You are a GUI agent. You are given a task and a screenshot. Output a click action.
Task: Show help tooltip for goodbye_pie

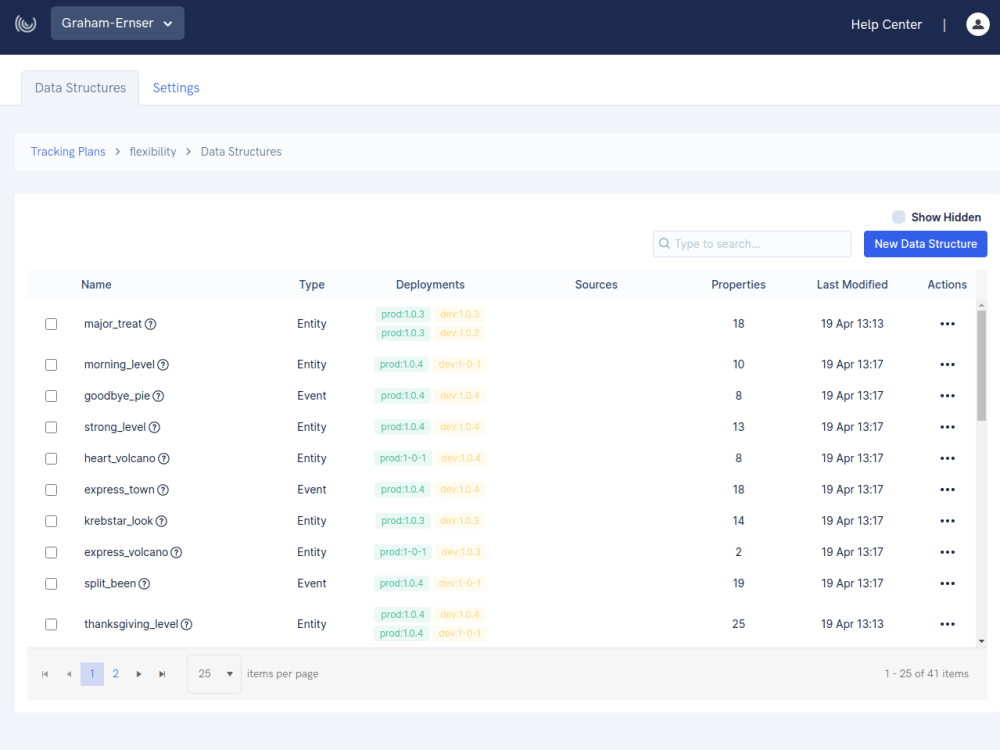[159, 396]
